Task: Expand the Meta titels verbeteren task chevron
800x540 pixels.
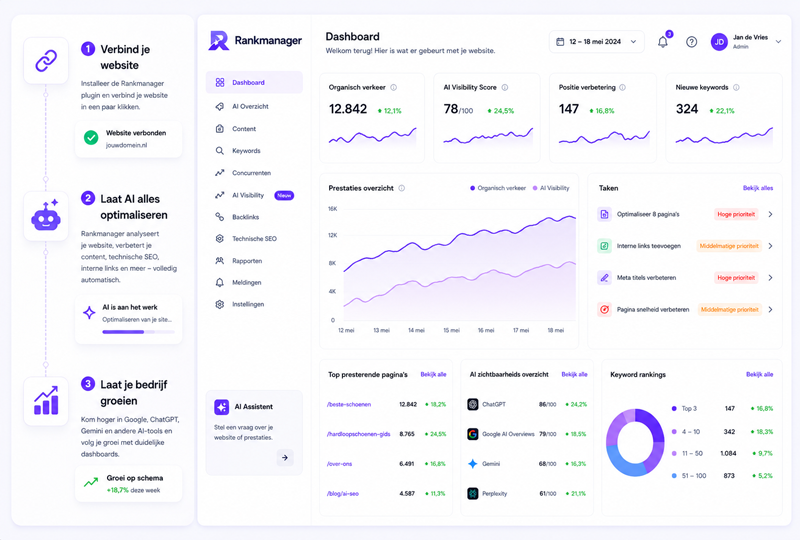Action: [x=770, y=278]
